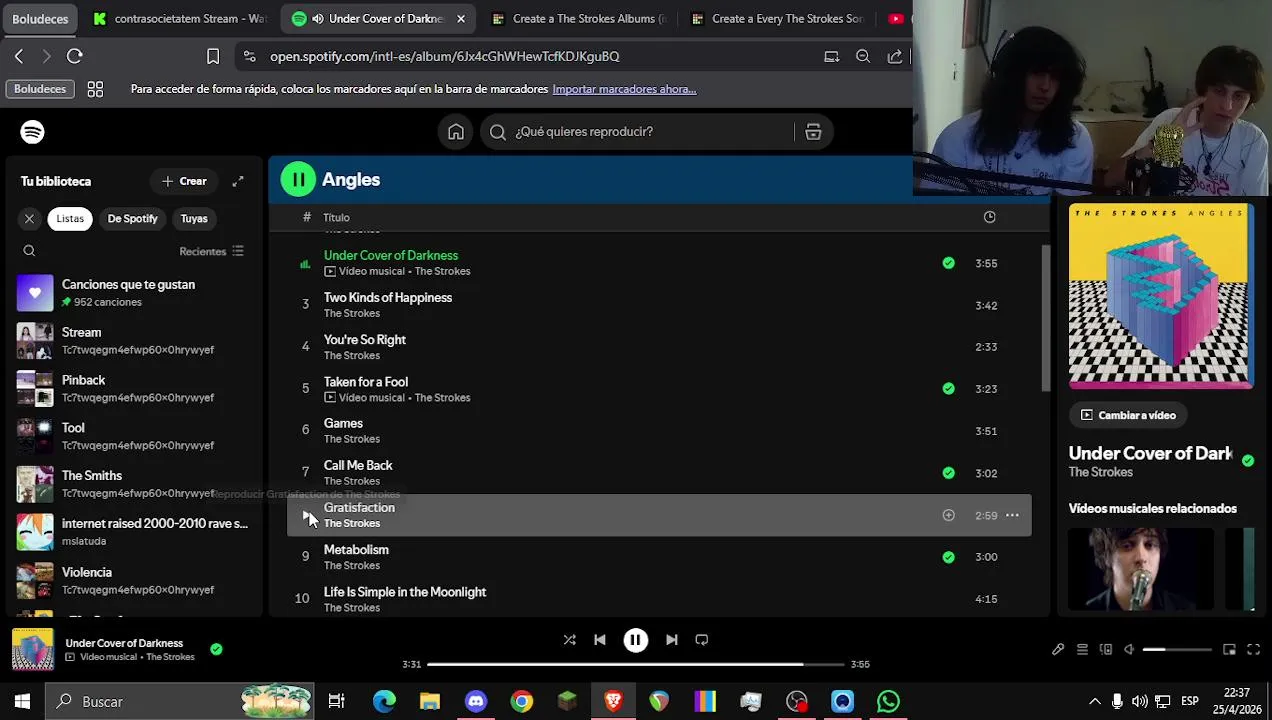Switch to contrasocietatem Stream browser tab

point(181,19)
